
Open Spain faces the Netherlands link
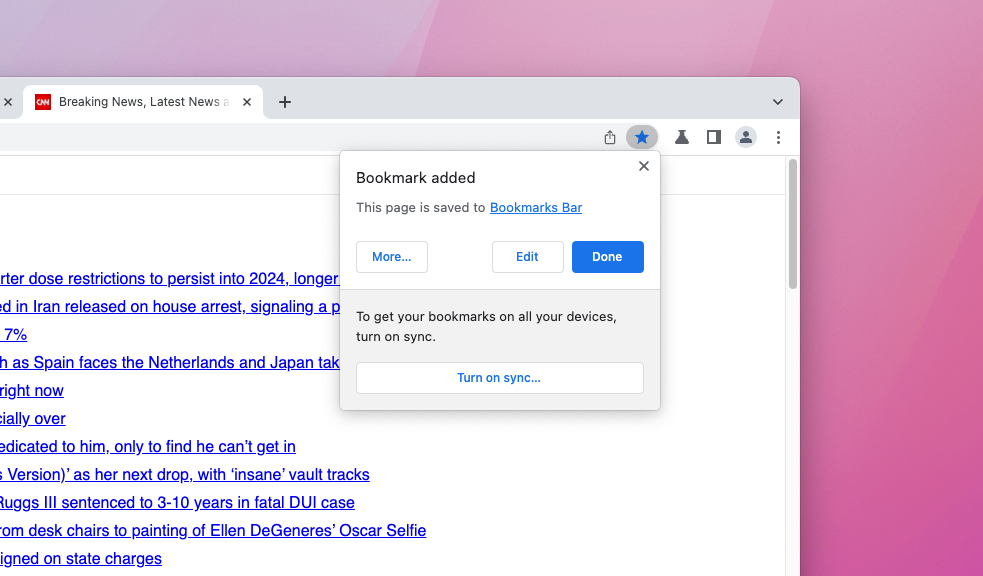pos(170,362)
